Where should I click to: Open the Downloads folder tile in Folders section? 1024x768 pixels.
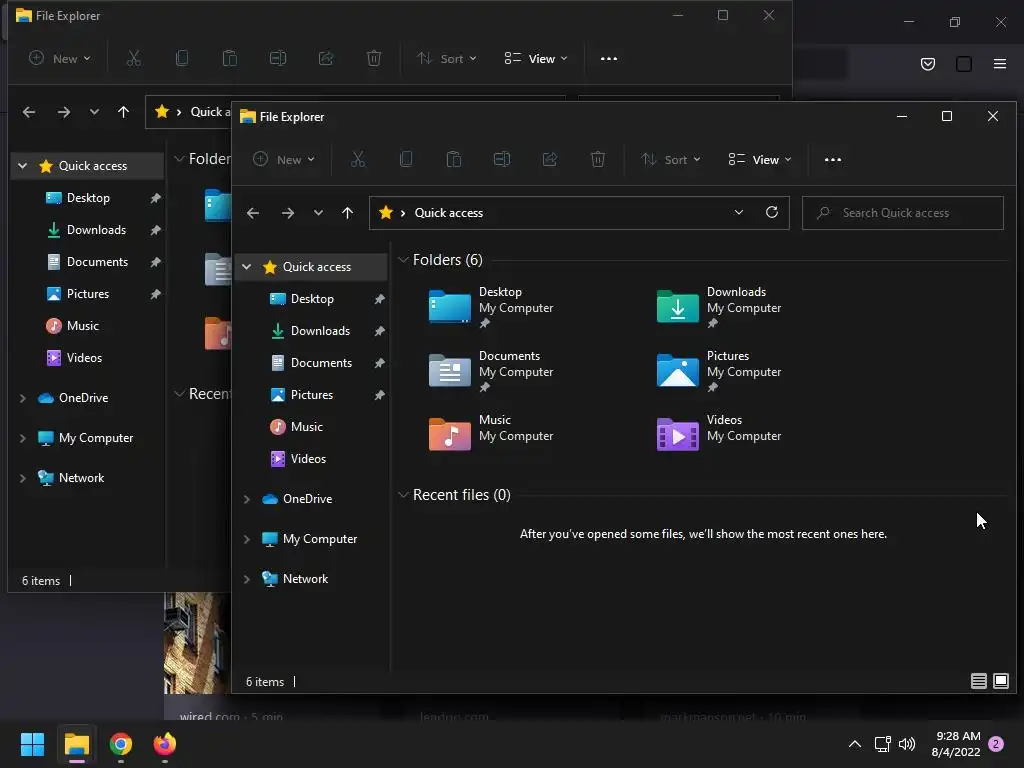coord(719,307)
